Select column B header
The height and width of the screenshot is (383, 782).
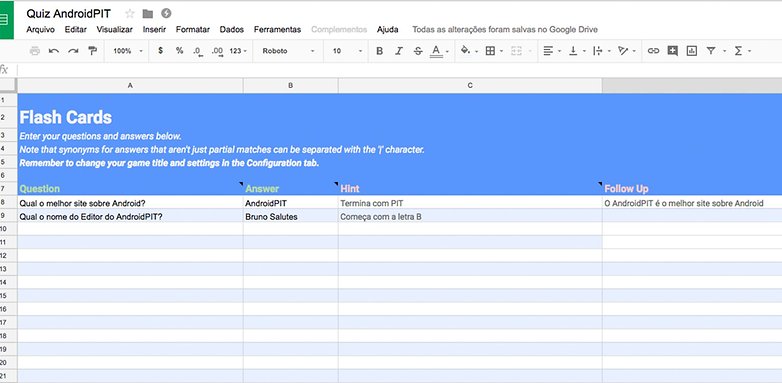[x=290, y=86]
